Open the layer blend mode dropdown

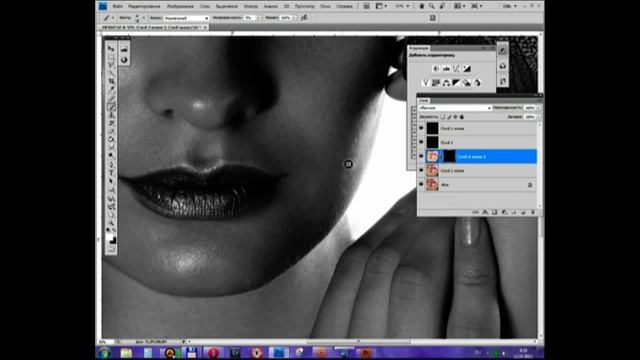(x=455, y=108)
